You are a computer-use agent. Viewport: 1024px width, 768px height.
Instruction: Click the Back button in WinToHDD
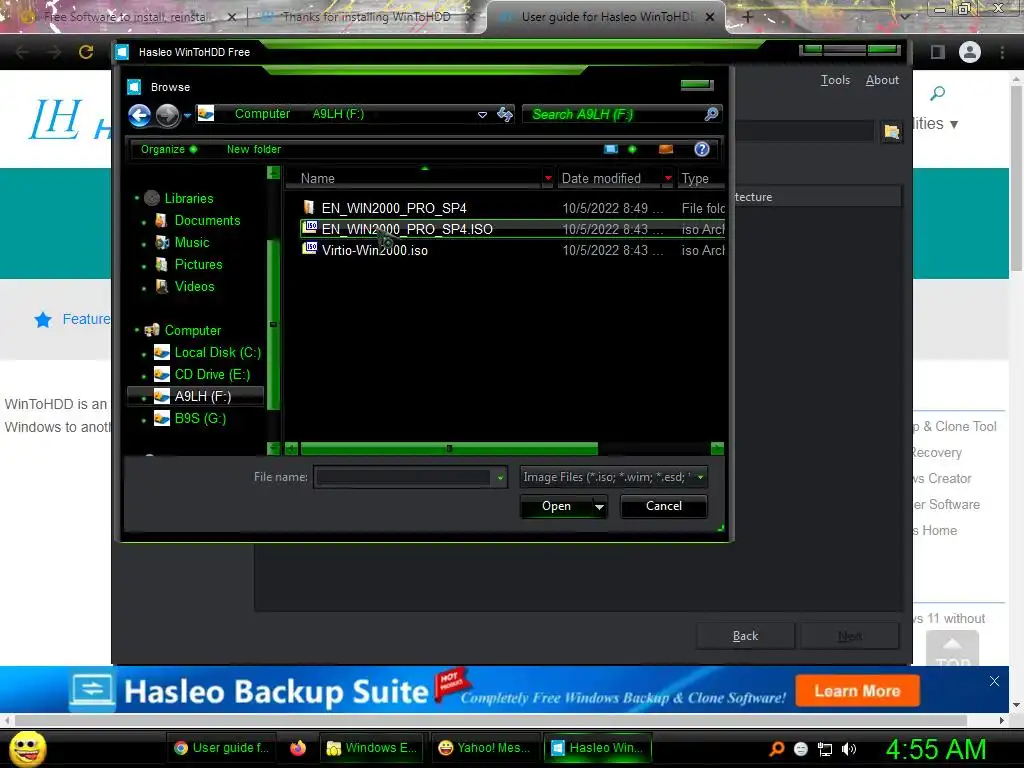[745, 635]
